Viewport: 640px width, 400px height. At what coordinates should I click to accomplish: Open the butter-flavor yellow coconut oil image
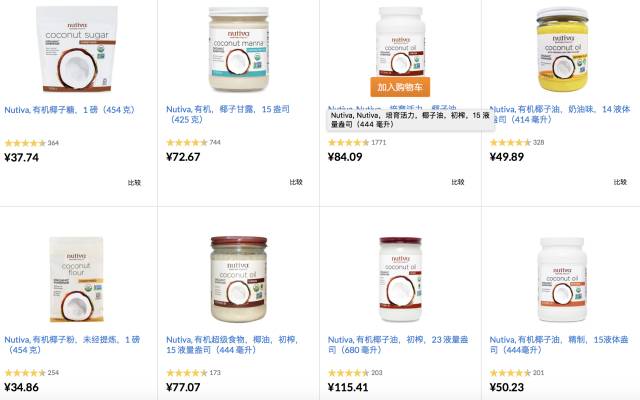(x=563, y=49)
